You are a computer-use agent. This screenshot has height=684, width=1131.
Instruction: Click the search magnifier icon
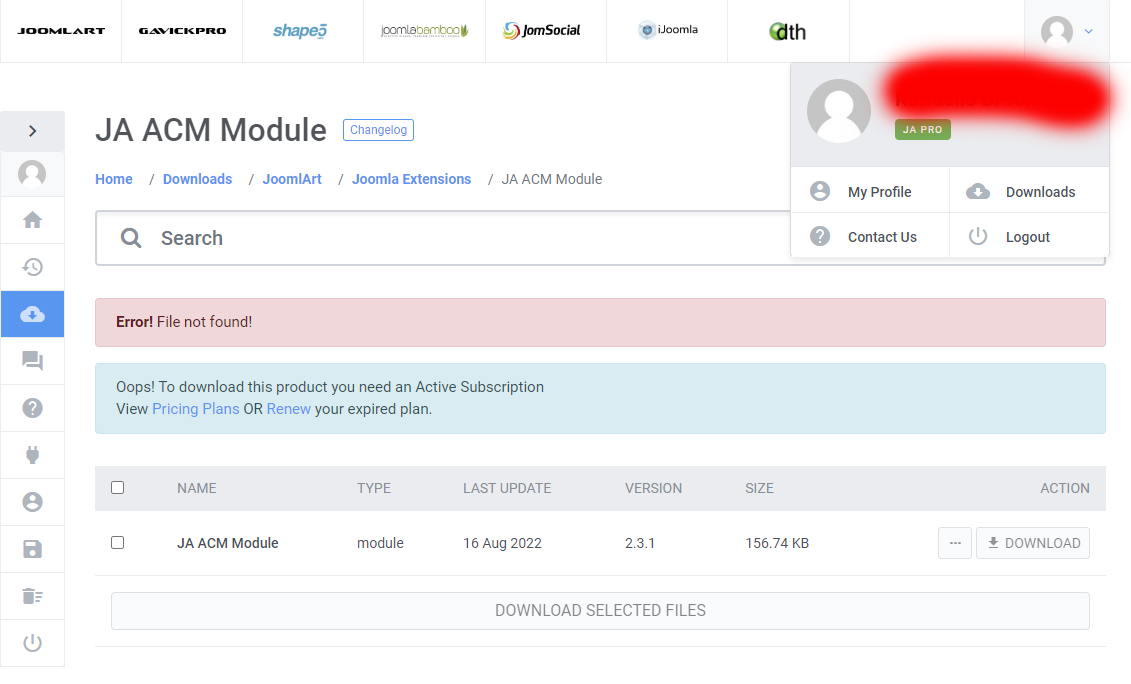click(x=131, y=237)
